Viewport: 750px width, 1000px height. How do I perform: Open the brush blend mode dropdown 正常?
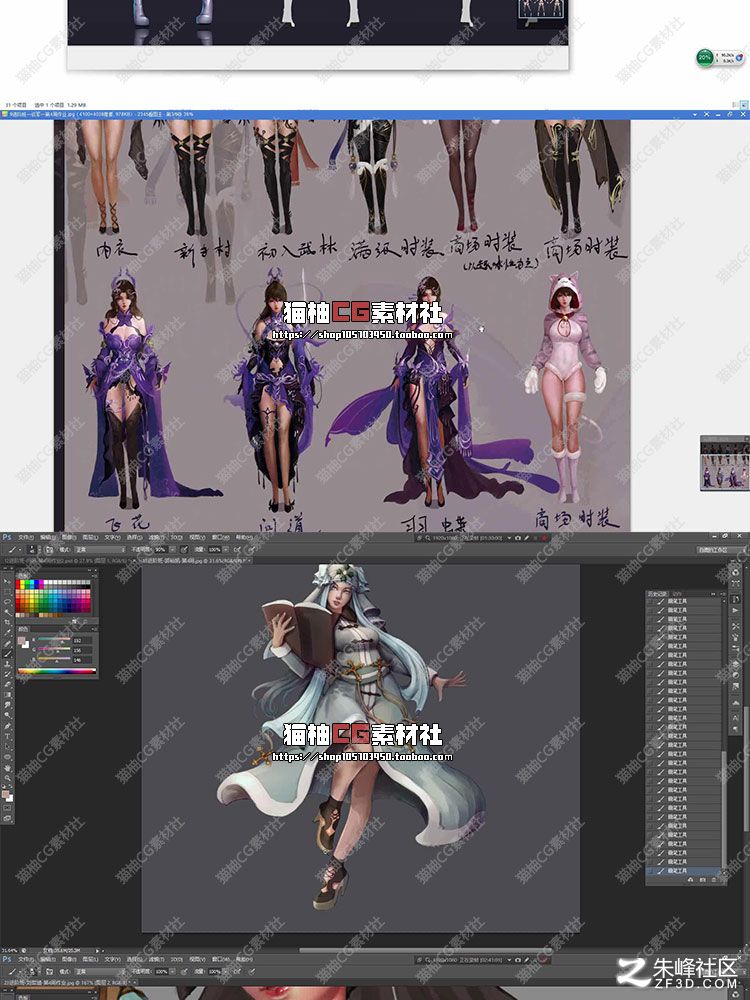point(99,550)
